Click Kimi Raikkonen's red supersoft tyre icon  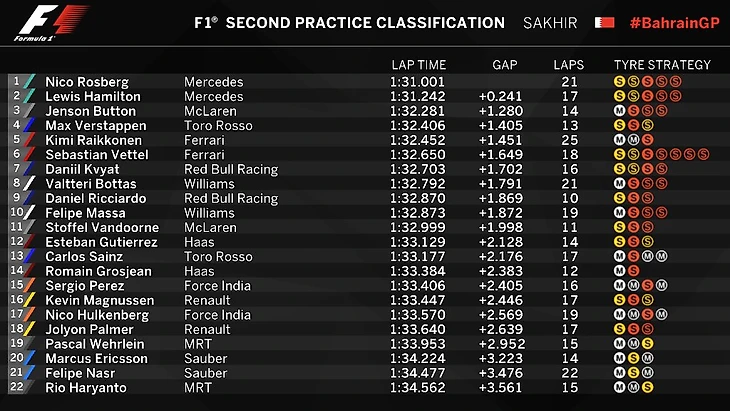(648, 140)
